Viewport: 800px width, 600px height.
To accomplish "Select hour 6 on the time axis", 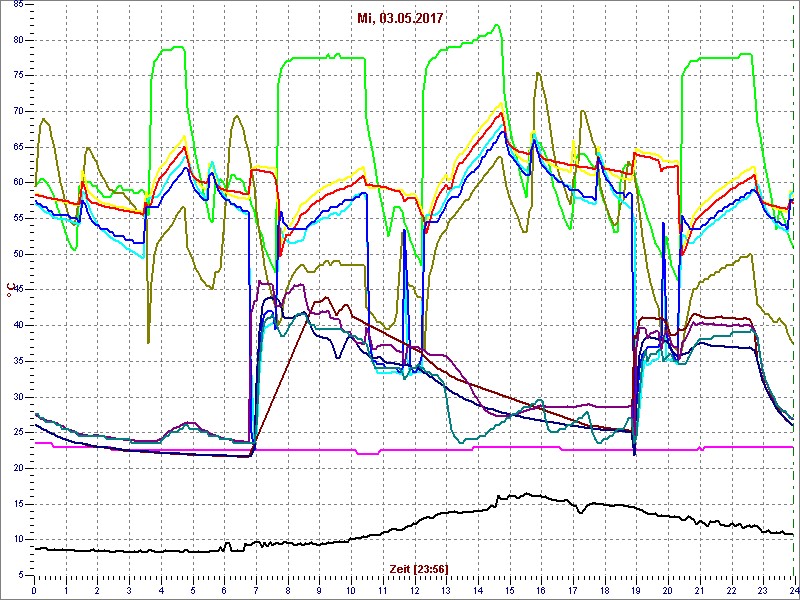I will (224, 590).
